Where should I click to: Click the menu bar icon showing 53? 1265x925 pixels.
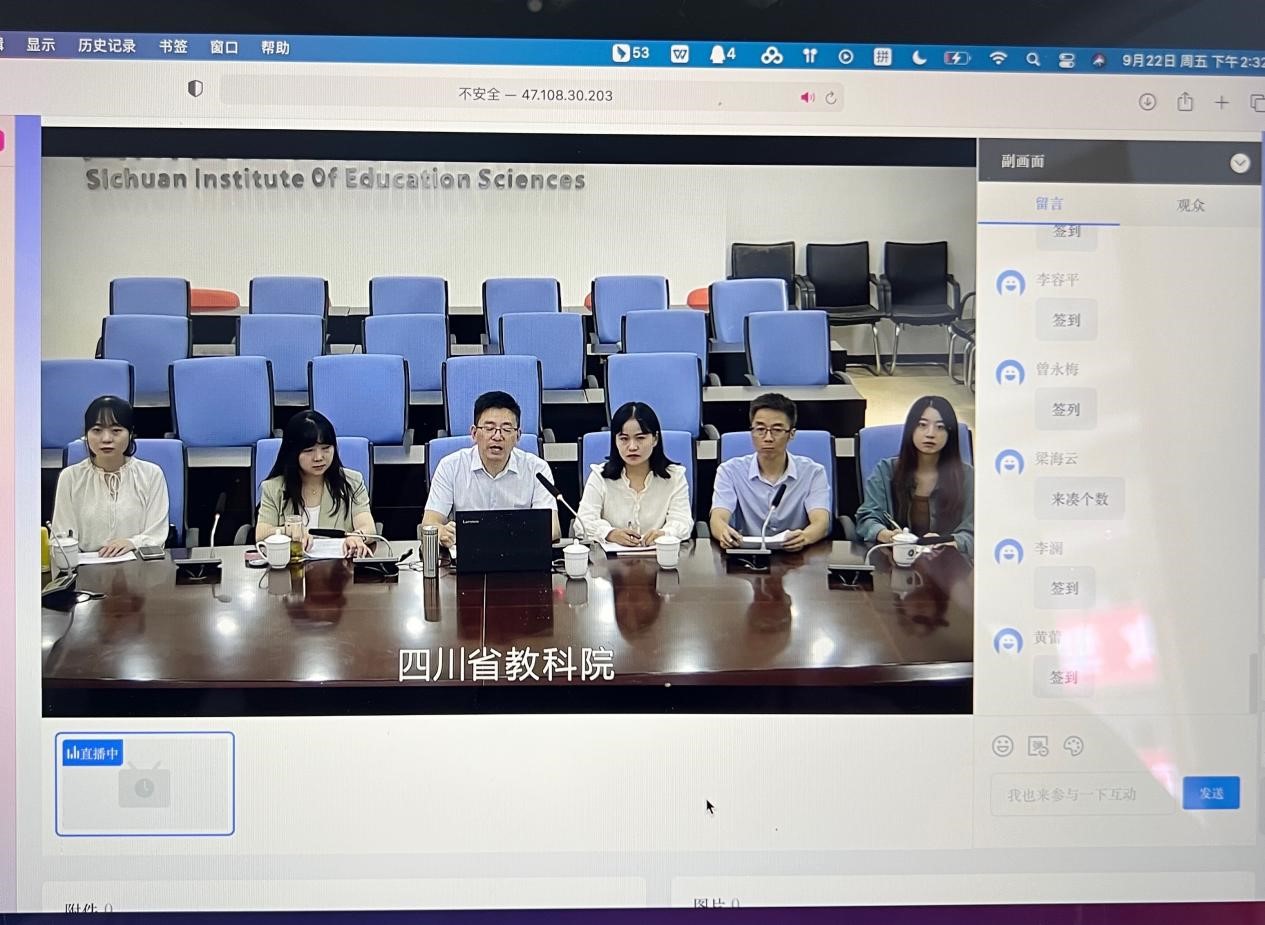(630, 53)
